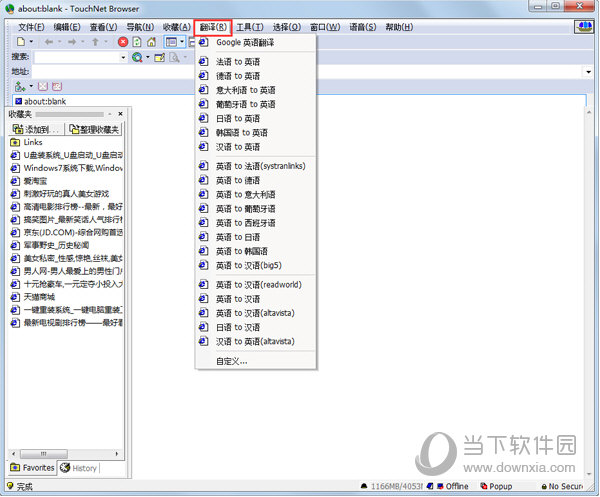Click the first pink mail icon

[43, 86]
